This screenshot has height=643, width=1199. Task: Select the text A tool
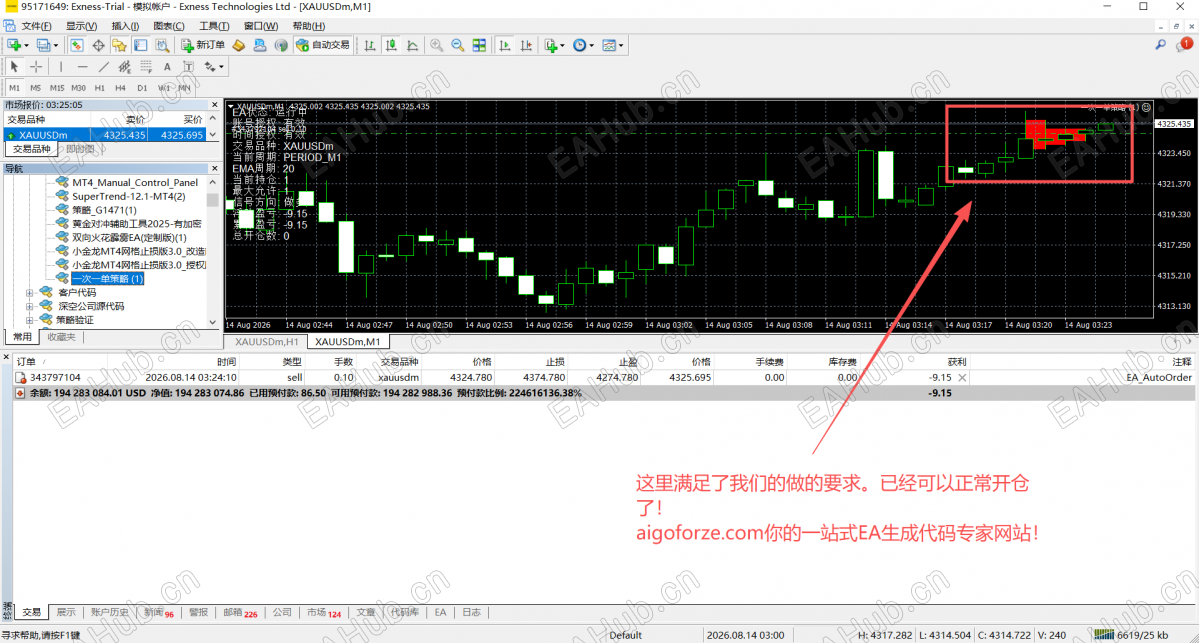(167, 67)
